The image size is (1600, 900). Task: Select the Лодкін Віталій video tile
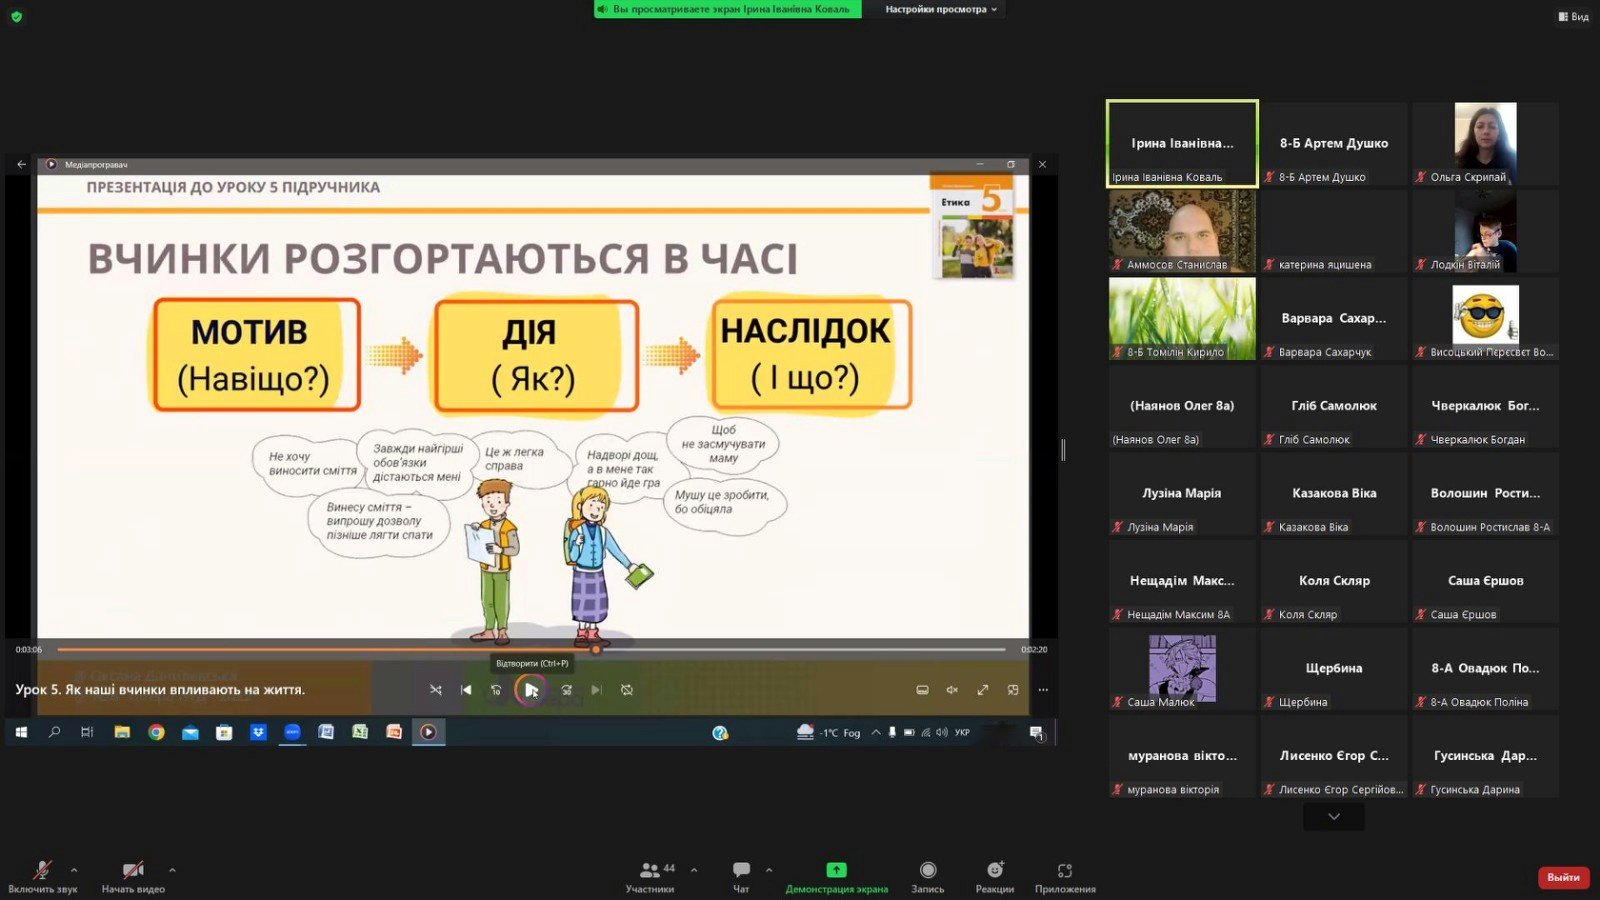pyautogui.click(x=1485, y=231)
